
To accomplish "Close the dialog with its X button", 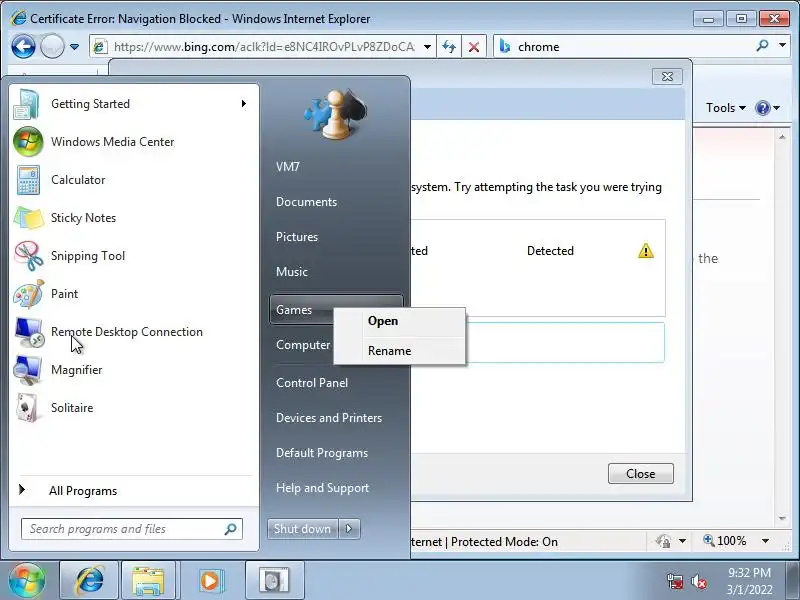I will [x=667, y=77].
